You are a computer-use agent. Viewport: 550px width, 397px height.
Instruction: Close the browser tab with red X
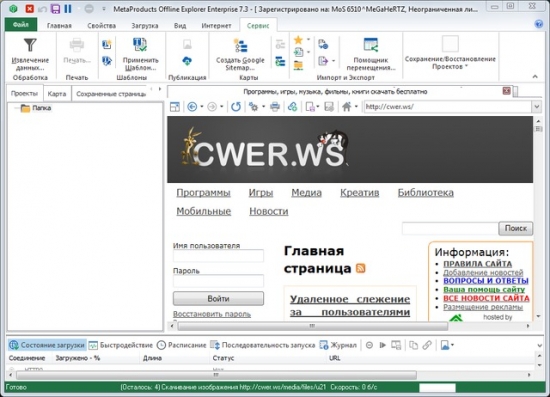506,91
